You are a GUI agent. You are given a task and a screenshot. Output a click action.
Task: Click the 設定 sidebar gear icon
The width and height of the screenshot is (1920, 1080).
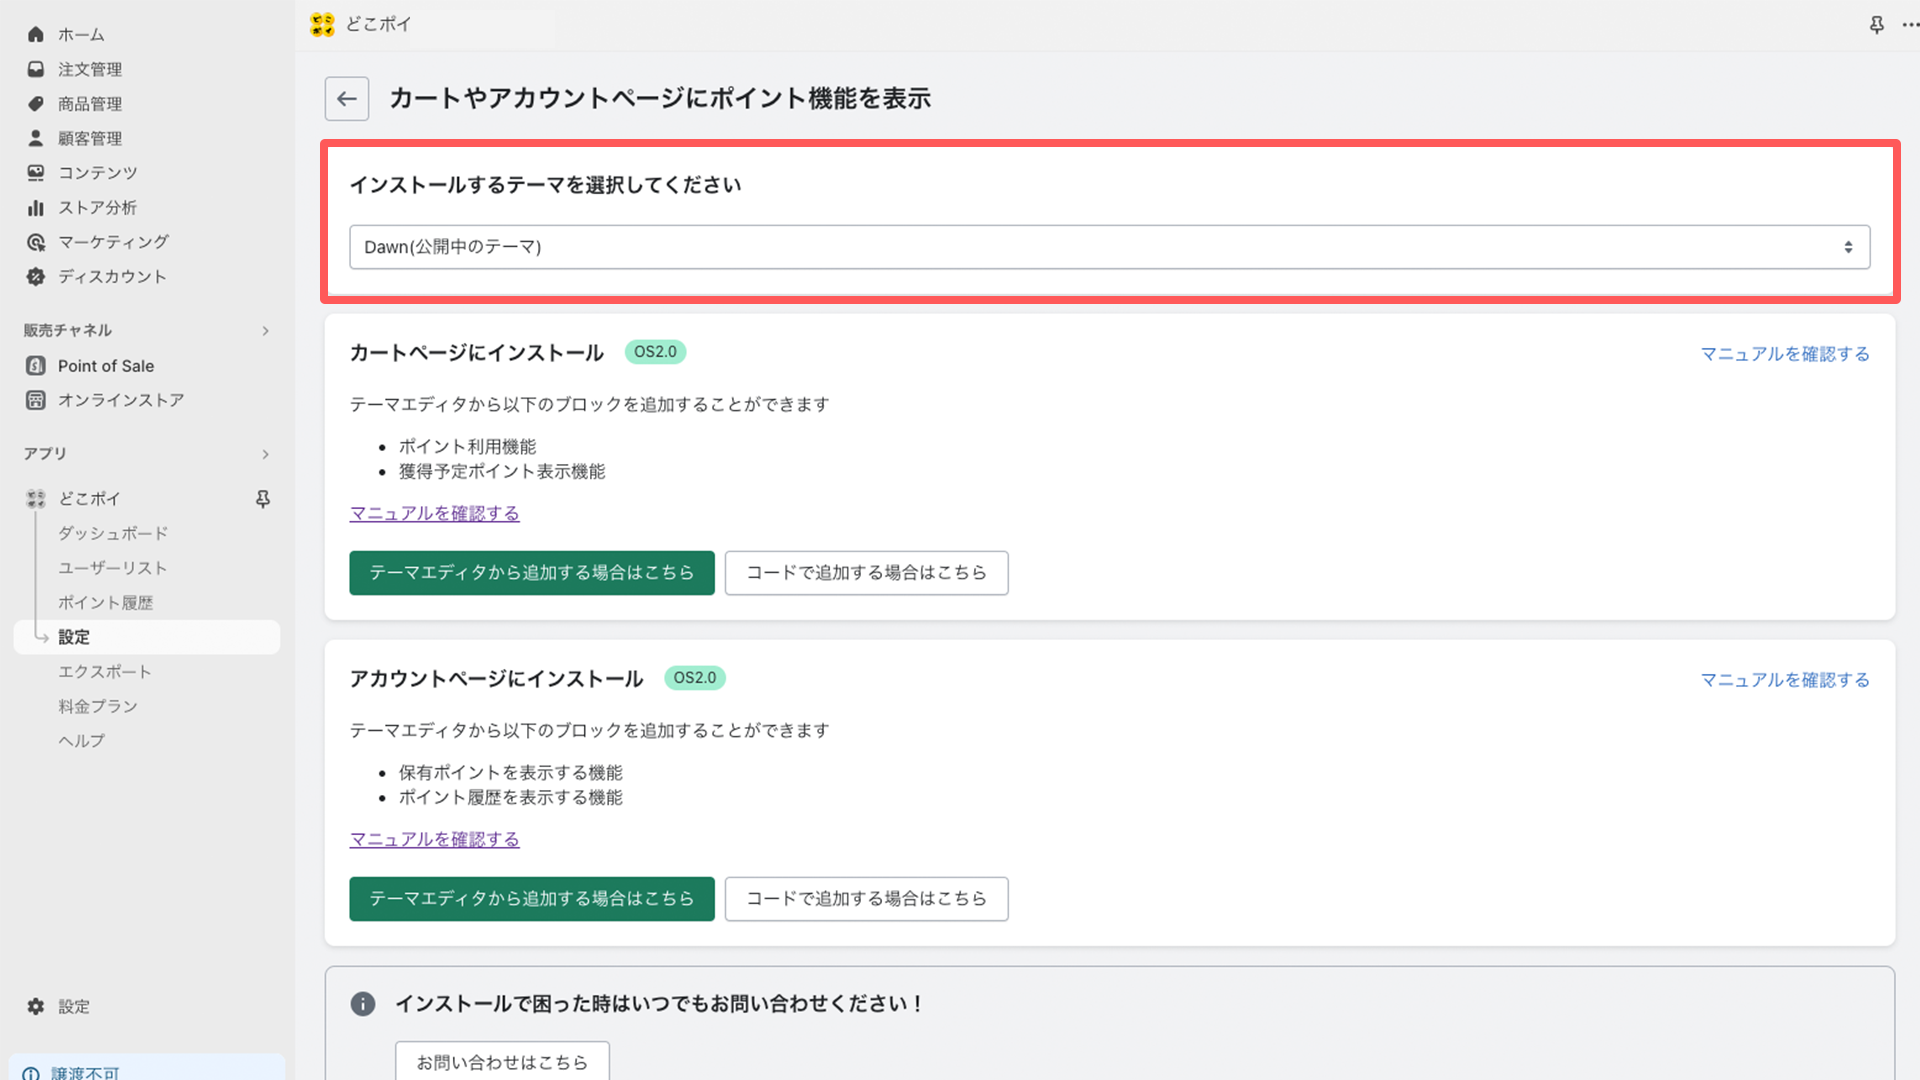[x=36, y=1006]
